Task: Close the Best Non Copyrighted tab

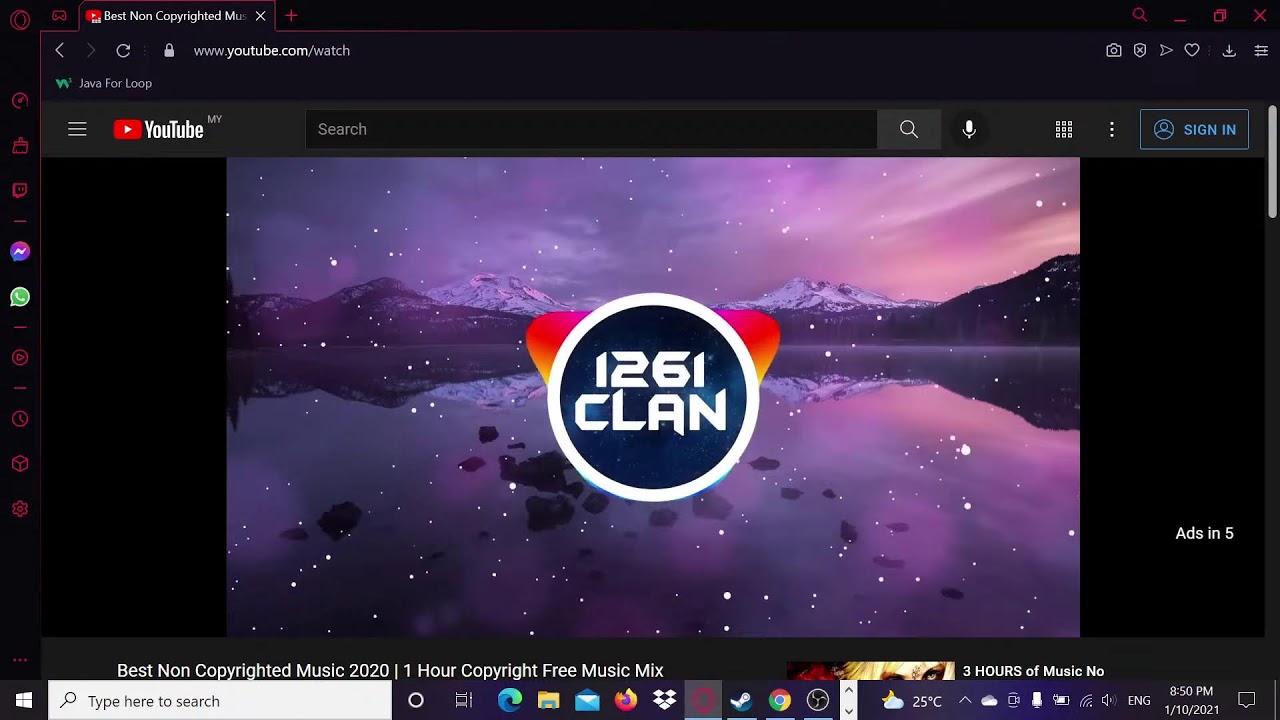Action: click(x=261, y=16)
